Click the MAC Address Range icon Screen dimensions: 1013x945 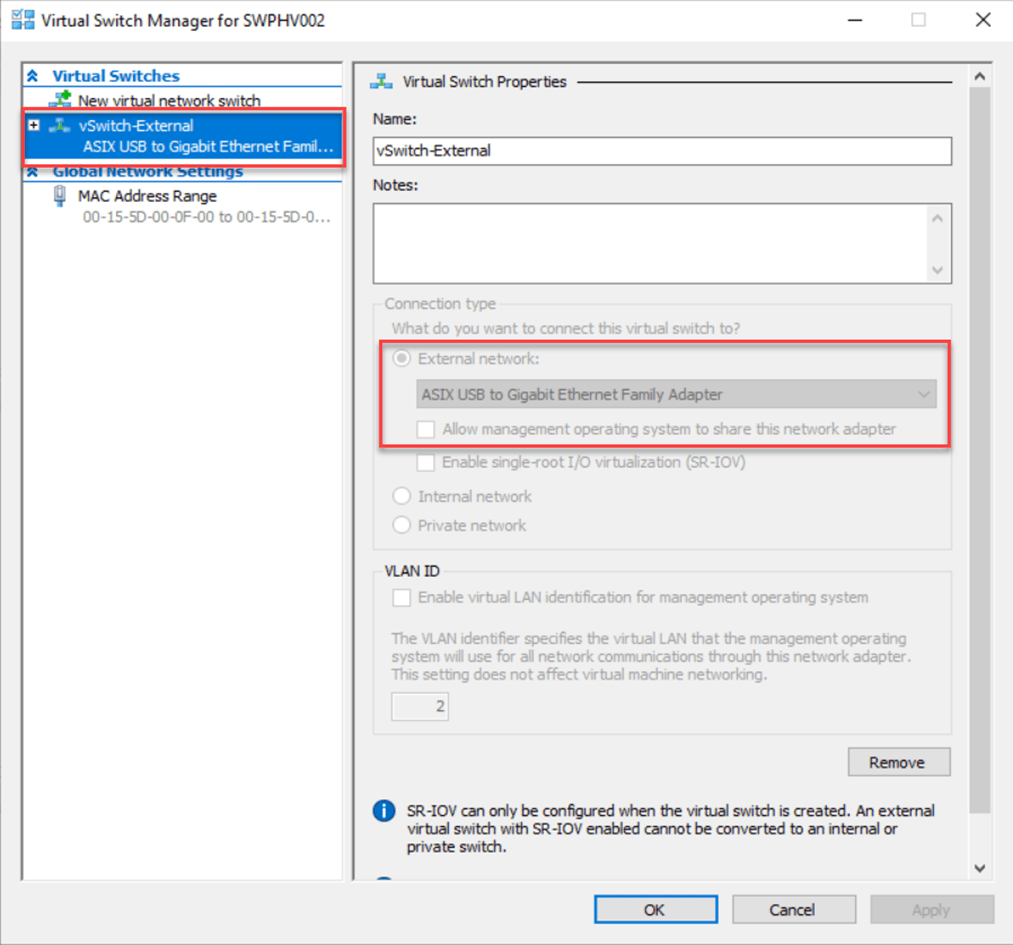click(x=60, y=197)
